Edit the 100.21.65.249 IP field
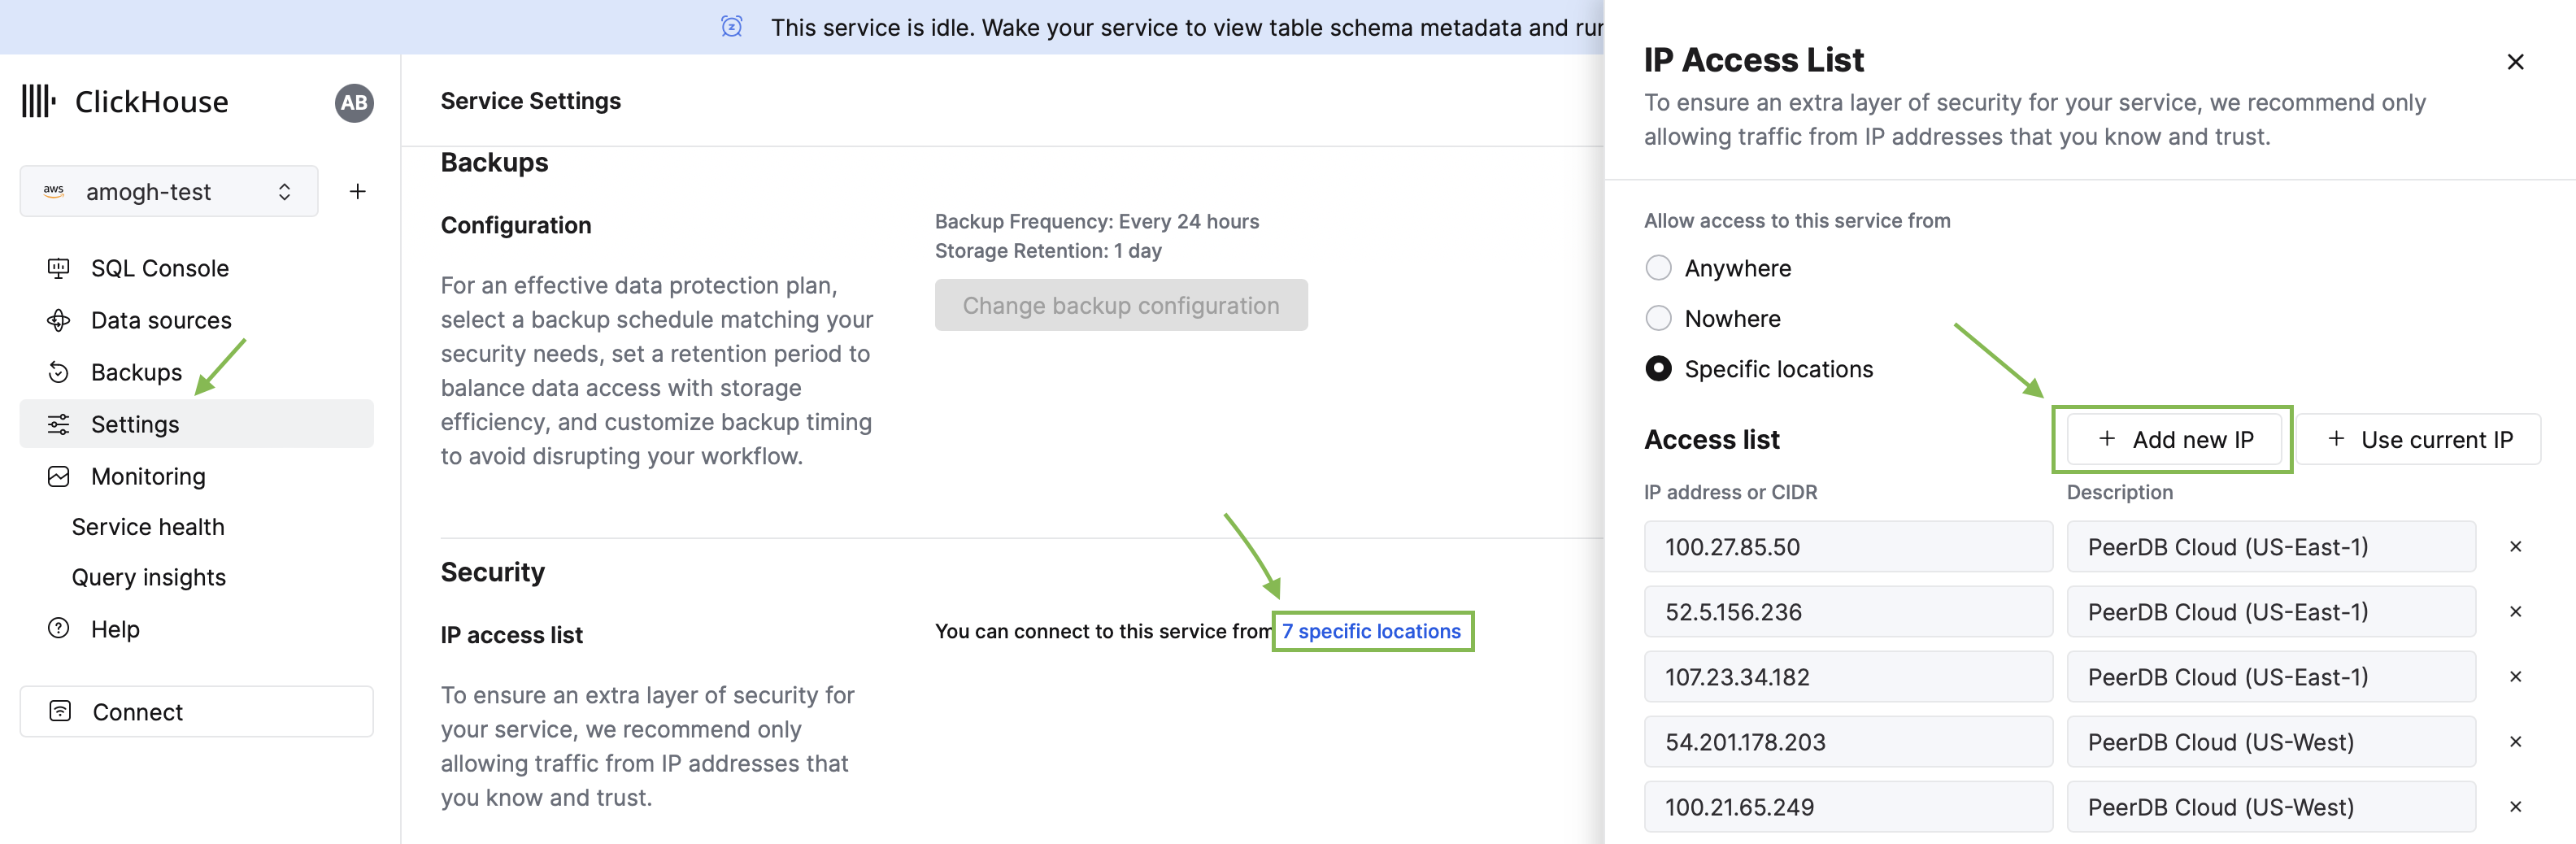The width and height of the screenshot is (2576, 844). click(1848, 806)
